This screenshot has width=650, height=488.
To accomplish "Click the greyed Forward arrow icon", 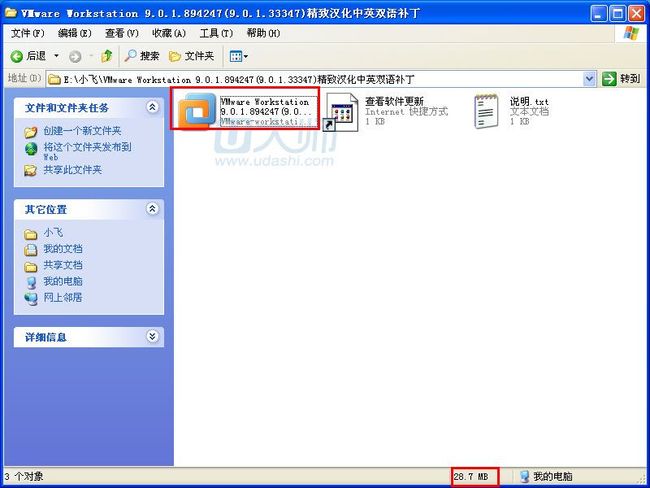I will (75, 56).
